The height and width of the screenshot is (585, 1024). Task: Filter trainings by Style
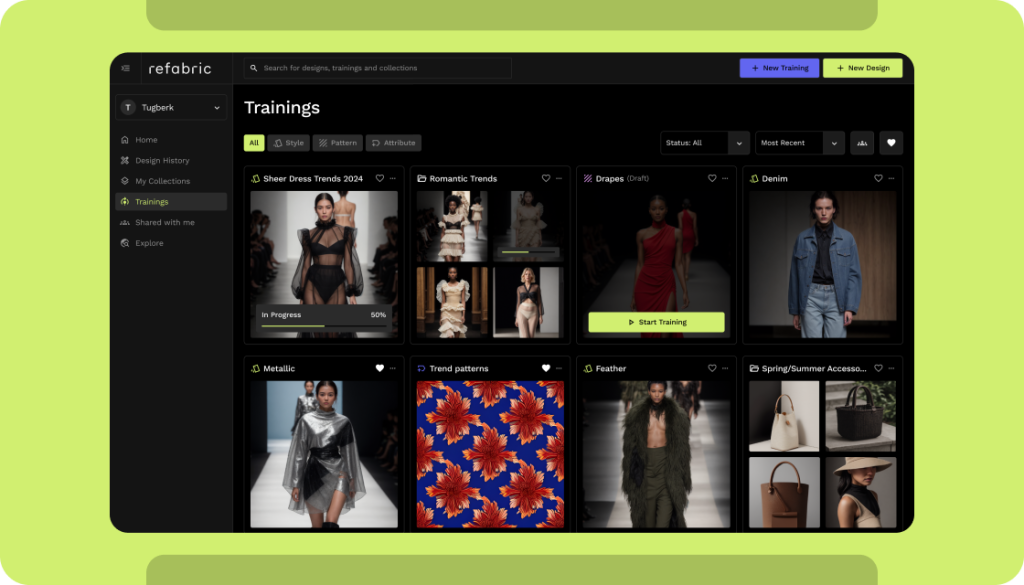tap(288, 143)
